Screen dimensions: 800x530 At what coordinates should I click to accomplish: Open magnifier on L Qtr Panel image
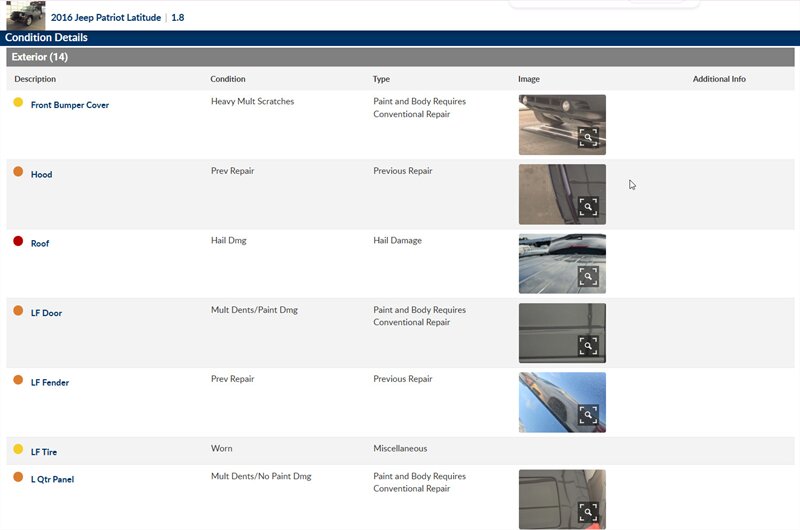[x=588, y=512]
